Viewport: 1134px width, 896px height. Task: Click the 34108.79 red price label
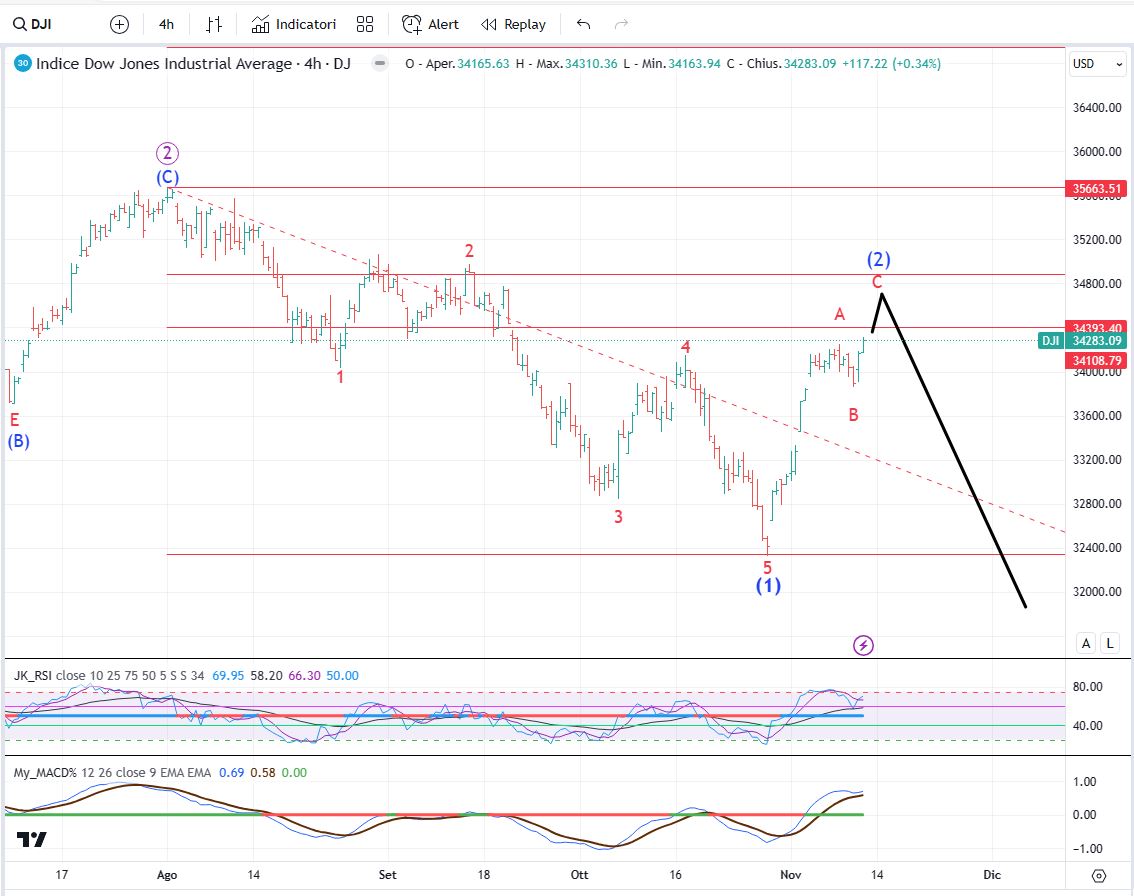coord(1096,360)
